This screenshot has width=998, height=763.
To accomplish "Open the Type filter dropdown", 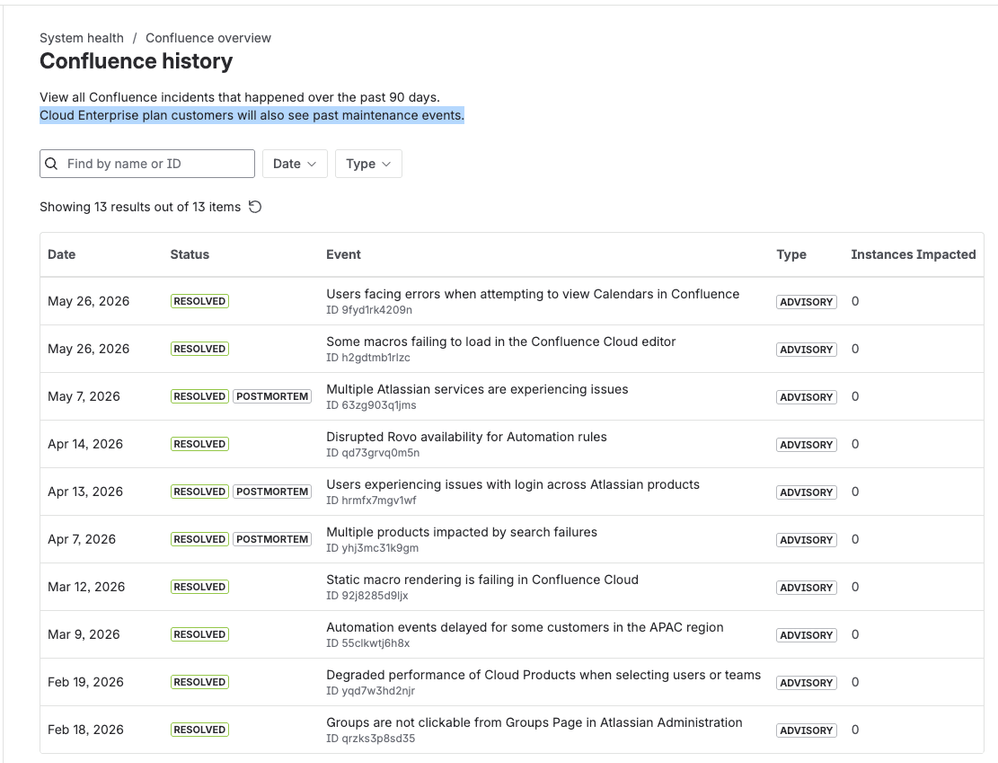I will tap(369, 164).
